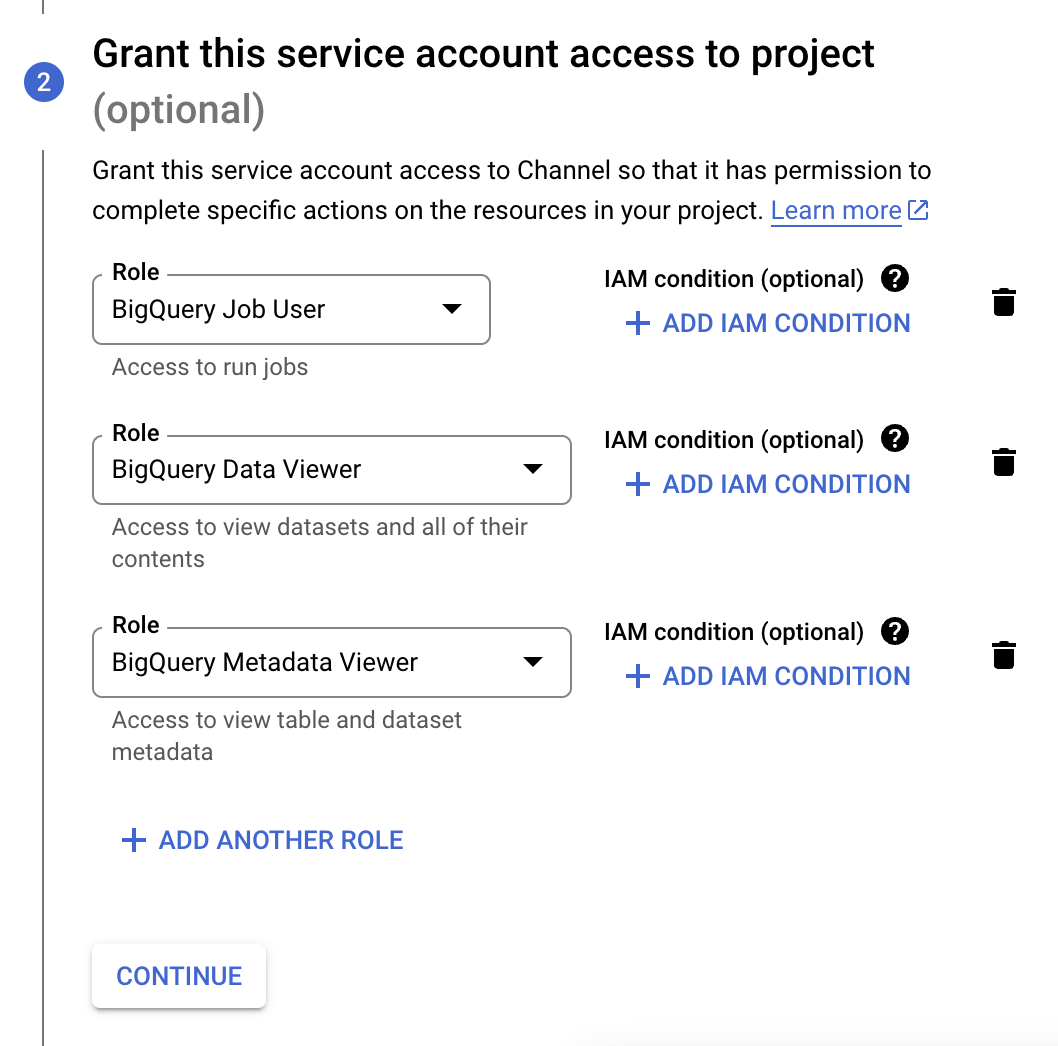The image size is (1058, 1046).
Task: Open the BigQuery Data Viewer role dropdown
Action: pos(534,470)
